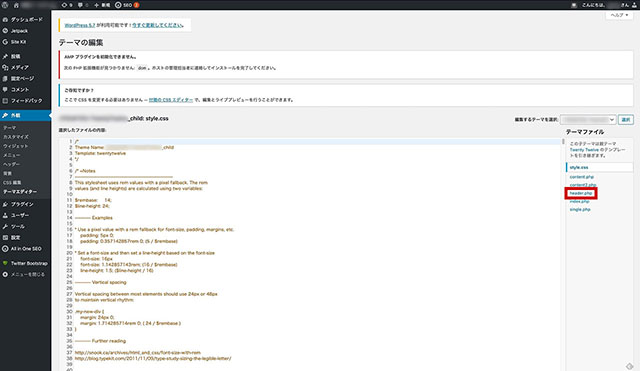Screen dimensions: 640x371
Task: Open the comments bubble in admin bar
Action: point(83,5)
